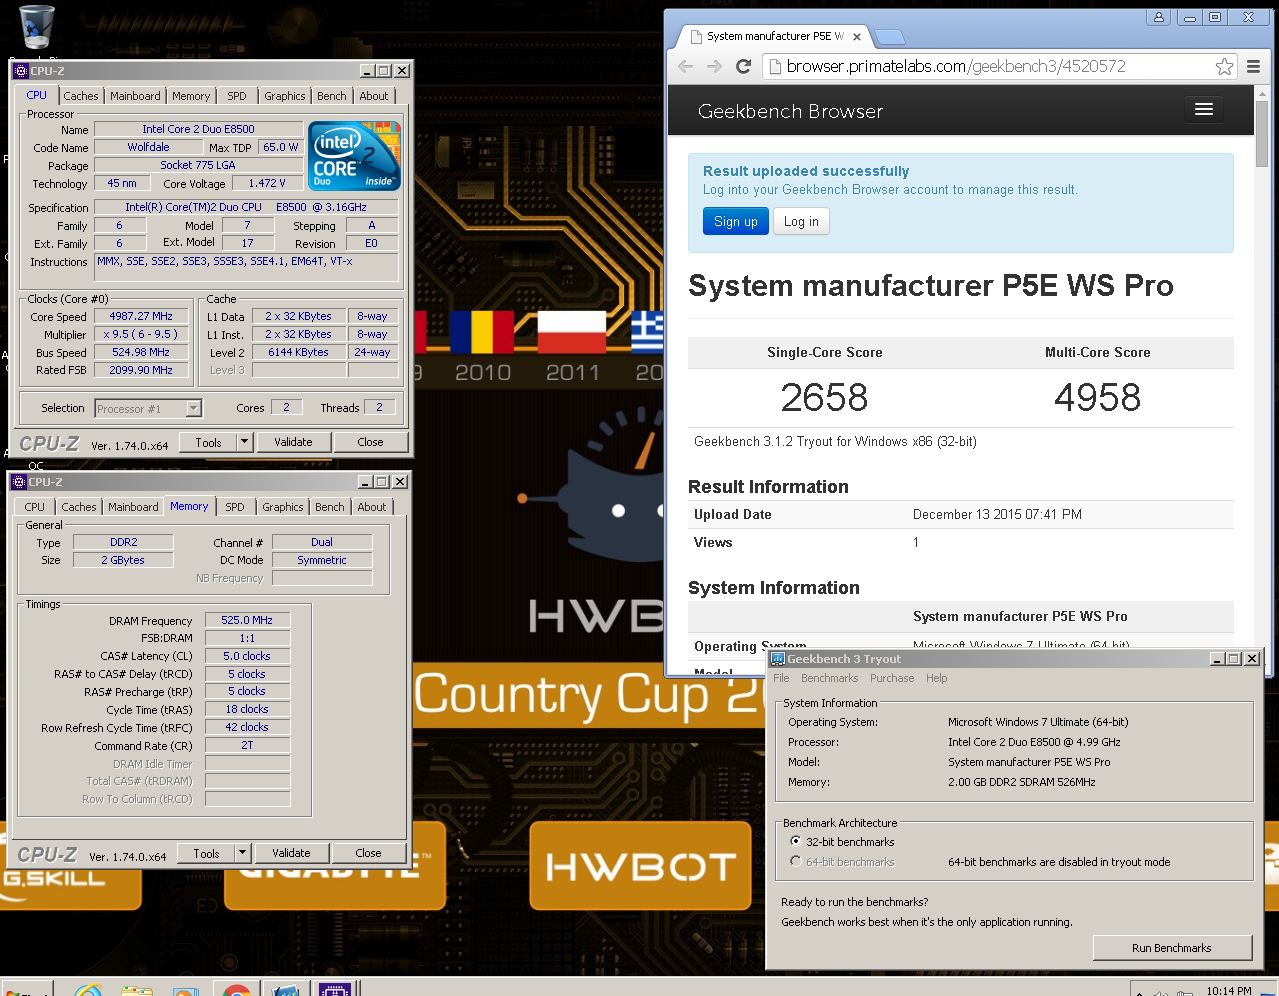Open a new Chrome tab

pos(890,37)
